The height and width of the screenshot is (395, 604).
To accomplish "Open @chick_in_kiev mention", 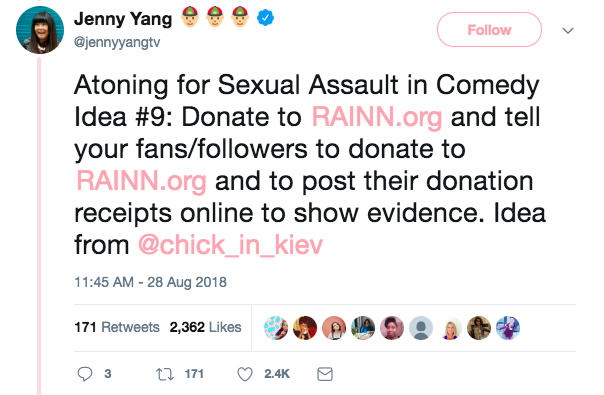I will pyautogui.click(x=230, y=245).
